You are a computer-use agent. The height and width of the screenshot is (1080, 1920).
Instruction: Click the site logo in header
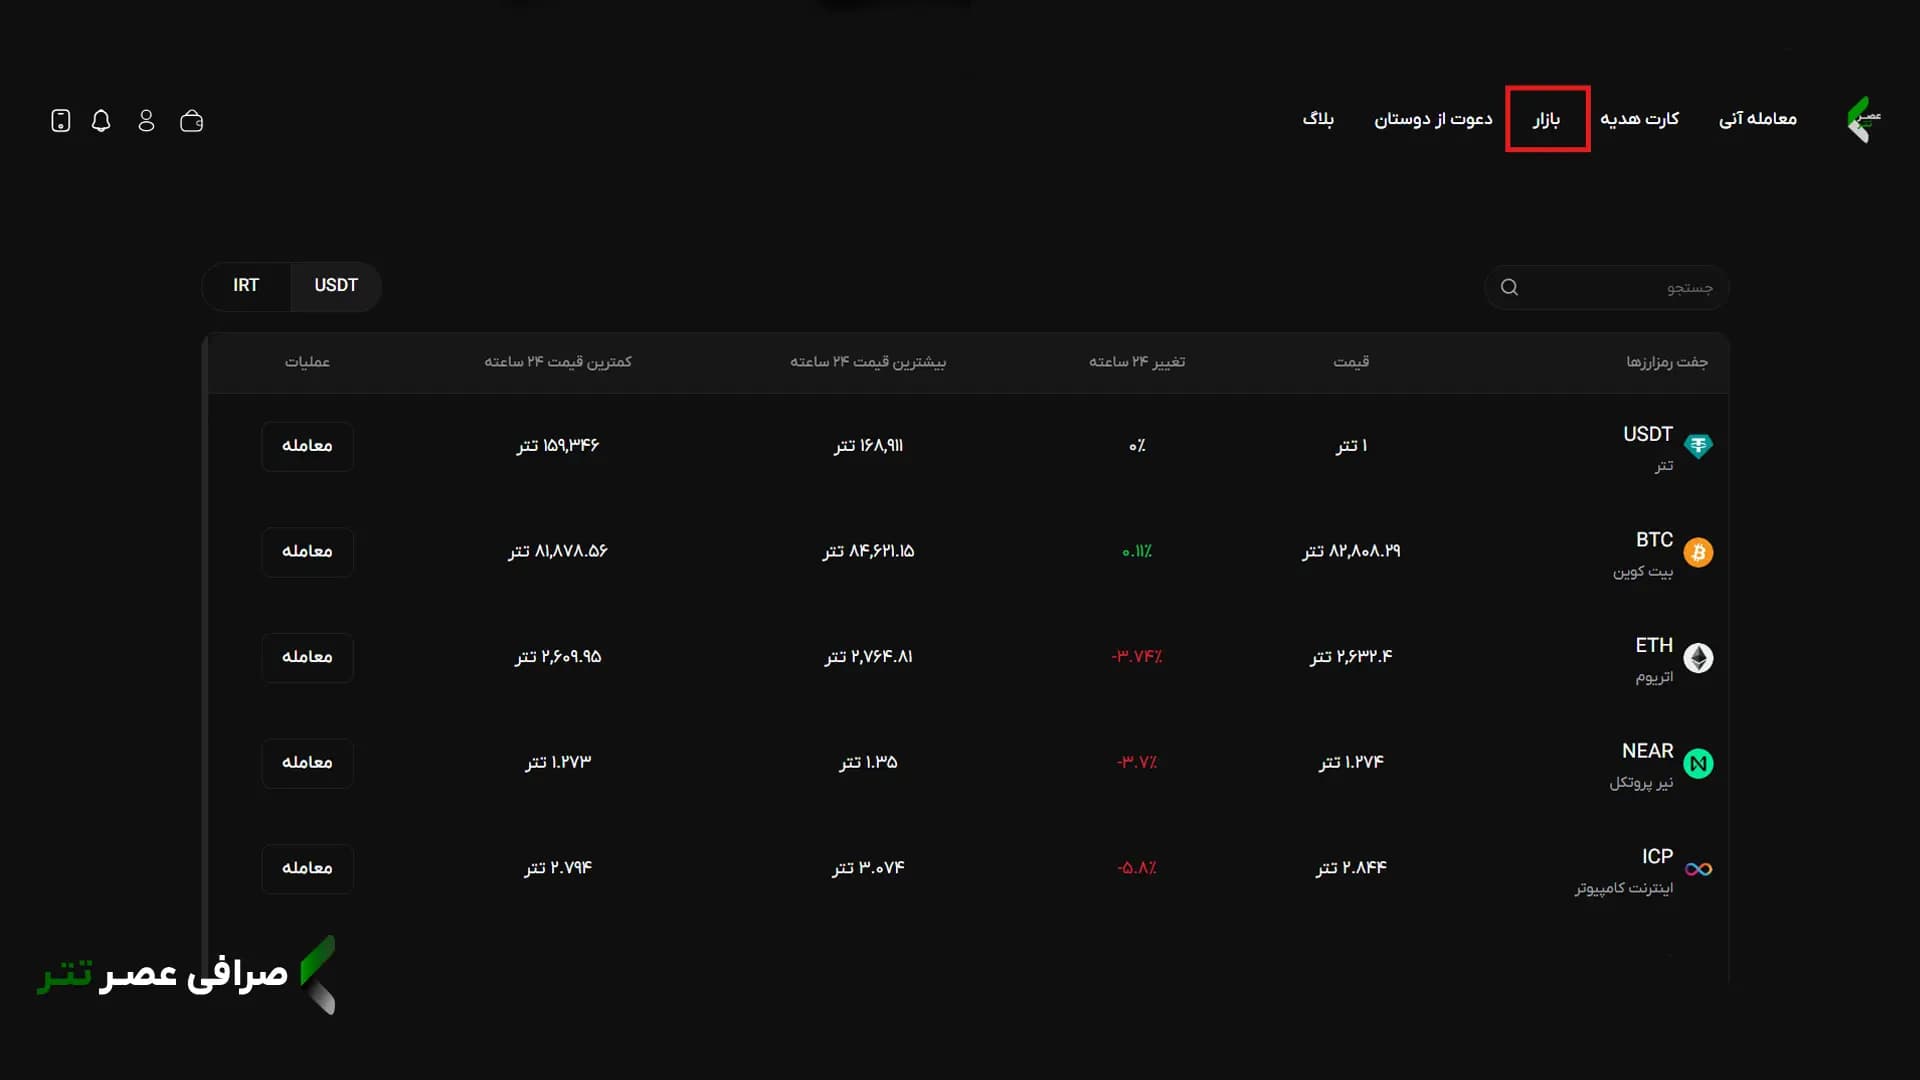tap(1863, 119)
